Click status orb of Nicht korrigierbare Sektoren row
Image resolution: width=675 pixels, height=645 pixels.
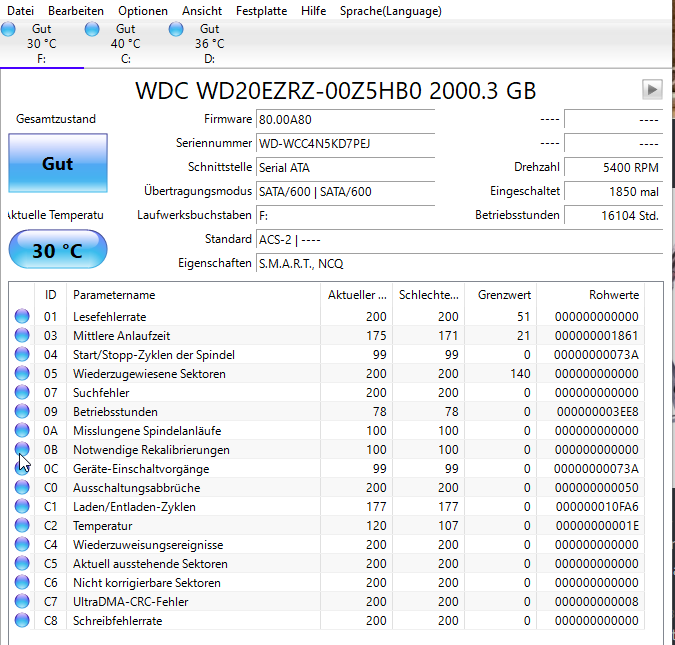click(22, 582)
